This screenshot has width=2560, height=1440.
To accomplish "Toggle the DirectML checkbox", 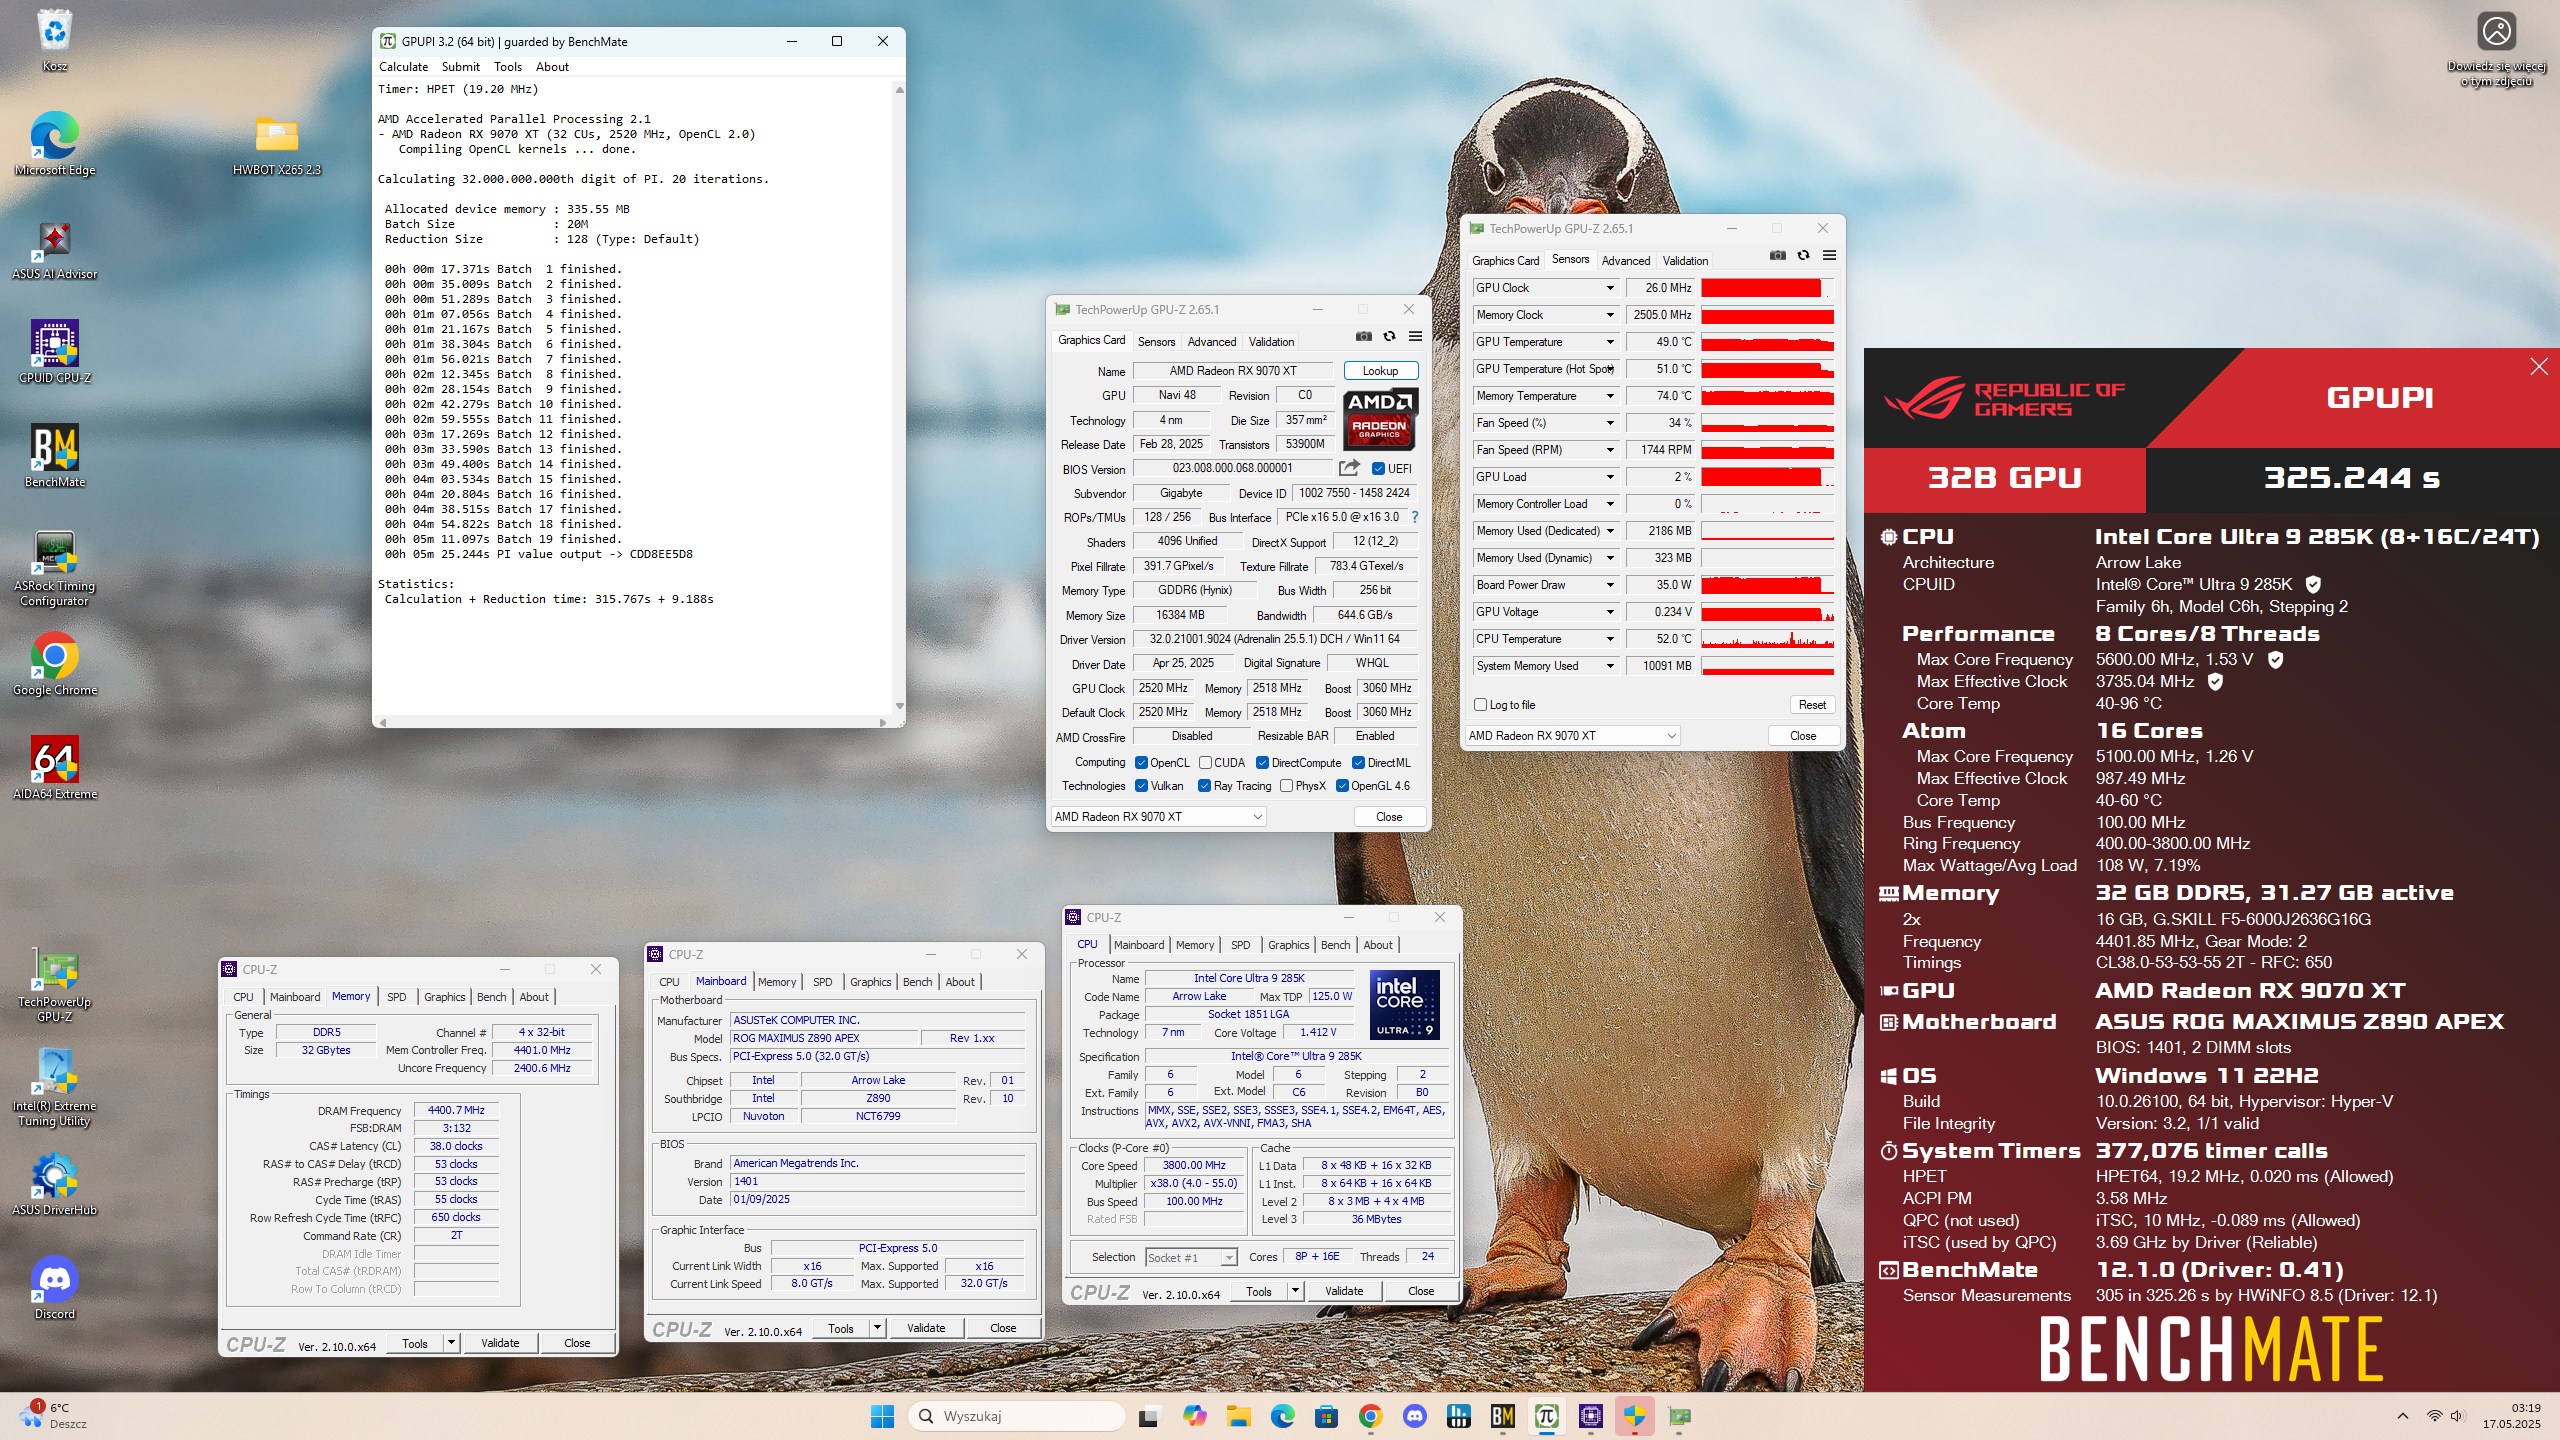I will pyautogui.click(x=1358, y=763).
